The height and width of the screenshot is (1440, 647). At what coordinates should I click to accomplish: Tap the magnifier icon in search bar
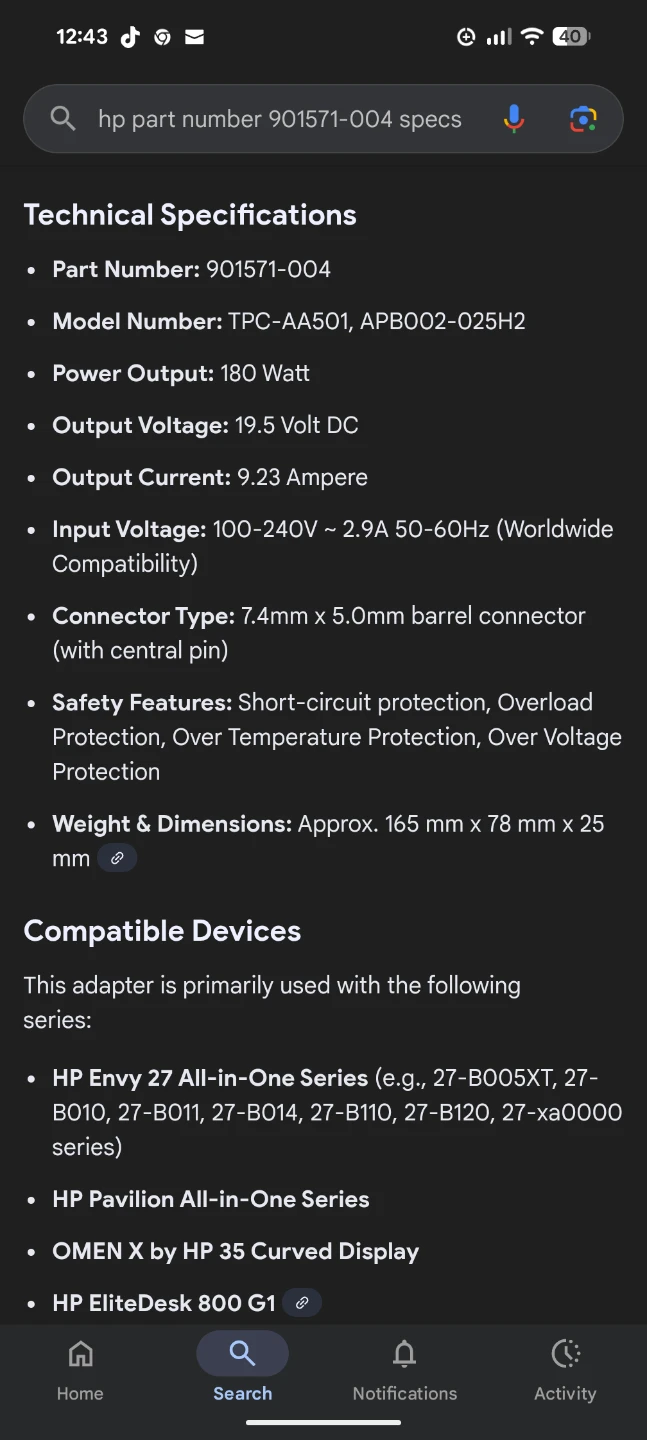pos(63,119)
